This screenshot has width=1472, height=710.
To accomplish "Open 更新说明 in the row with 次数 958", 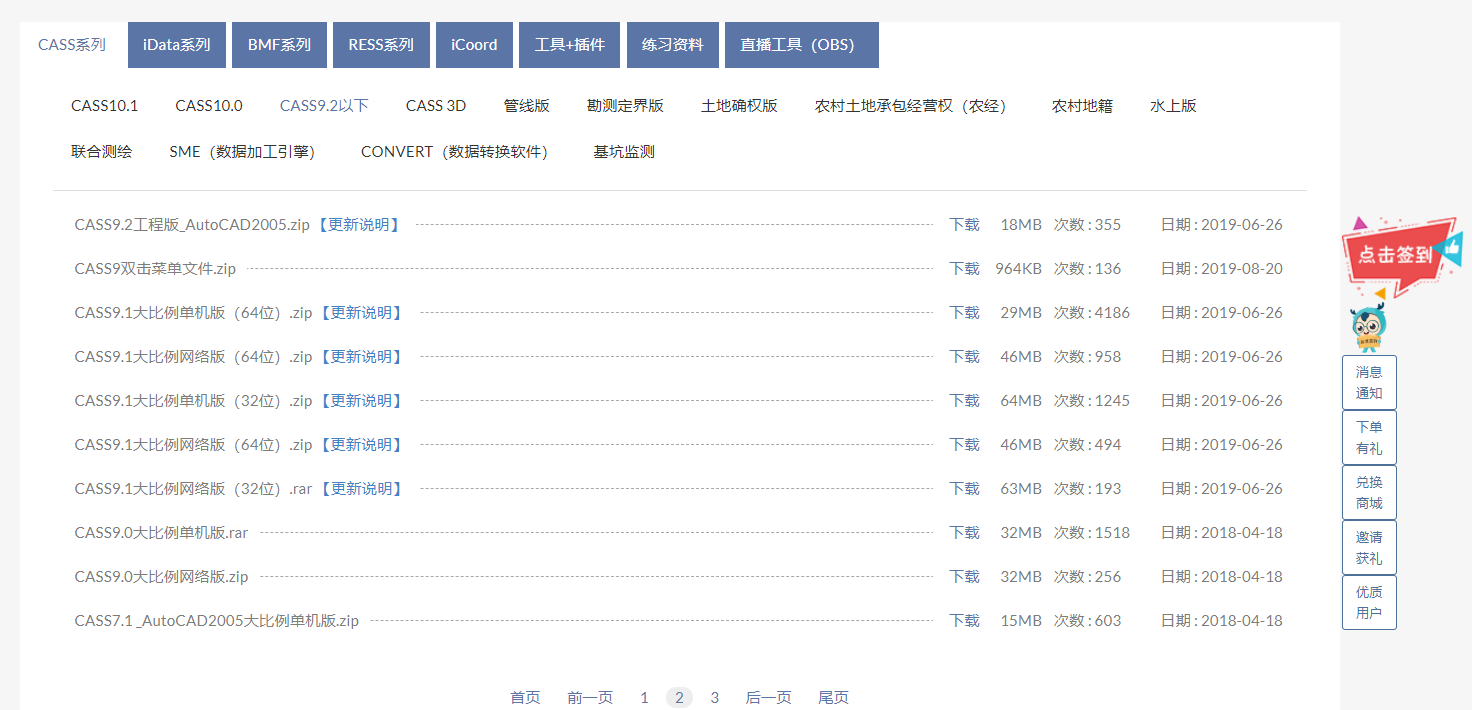I will point(362,357).
